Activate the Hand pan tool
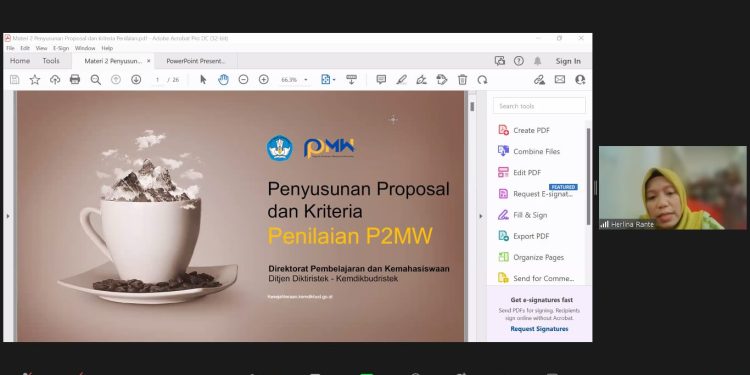 click(223, 80)
